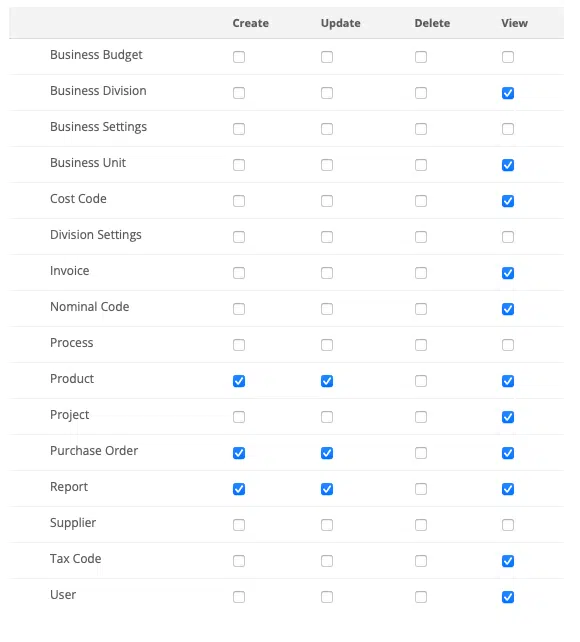Enable Create permission for Invoice
Screen dimensions: 580x642
239,273
